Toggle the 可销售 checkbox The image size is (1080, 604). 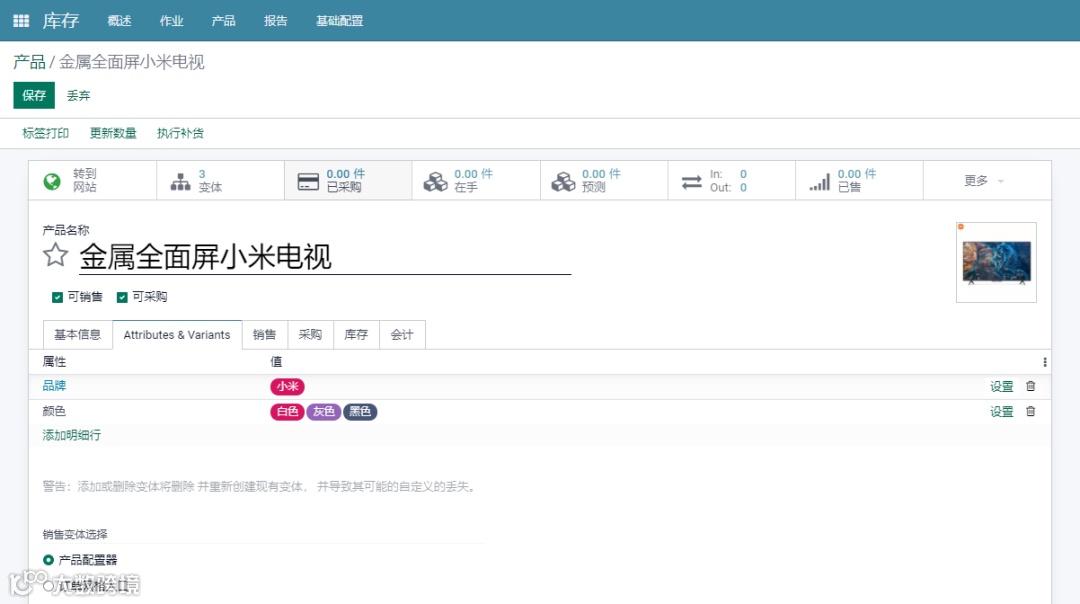[x=57, y=298]
